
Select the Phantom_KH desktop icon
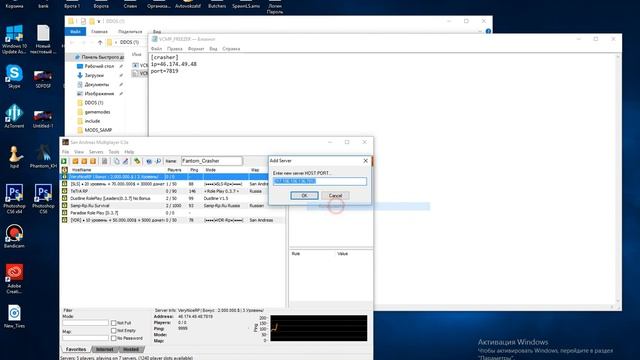pyautogui.click(x=43, y=156)
